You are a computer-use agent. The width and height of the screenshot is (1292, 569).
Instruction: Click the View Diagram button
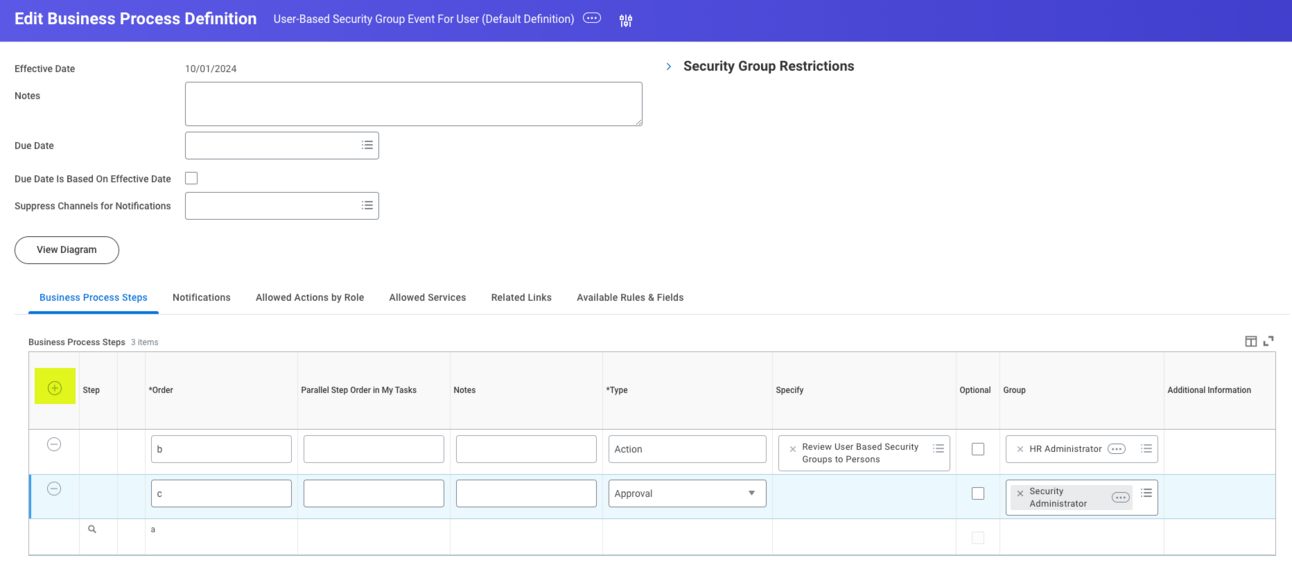[x=67, y=250]
